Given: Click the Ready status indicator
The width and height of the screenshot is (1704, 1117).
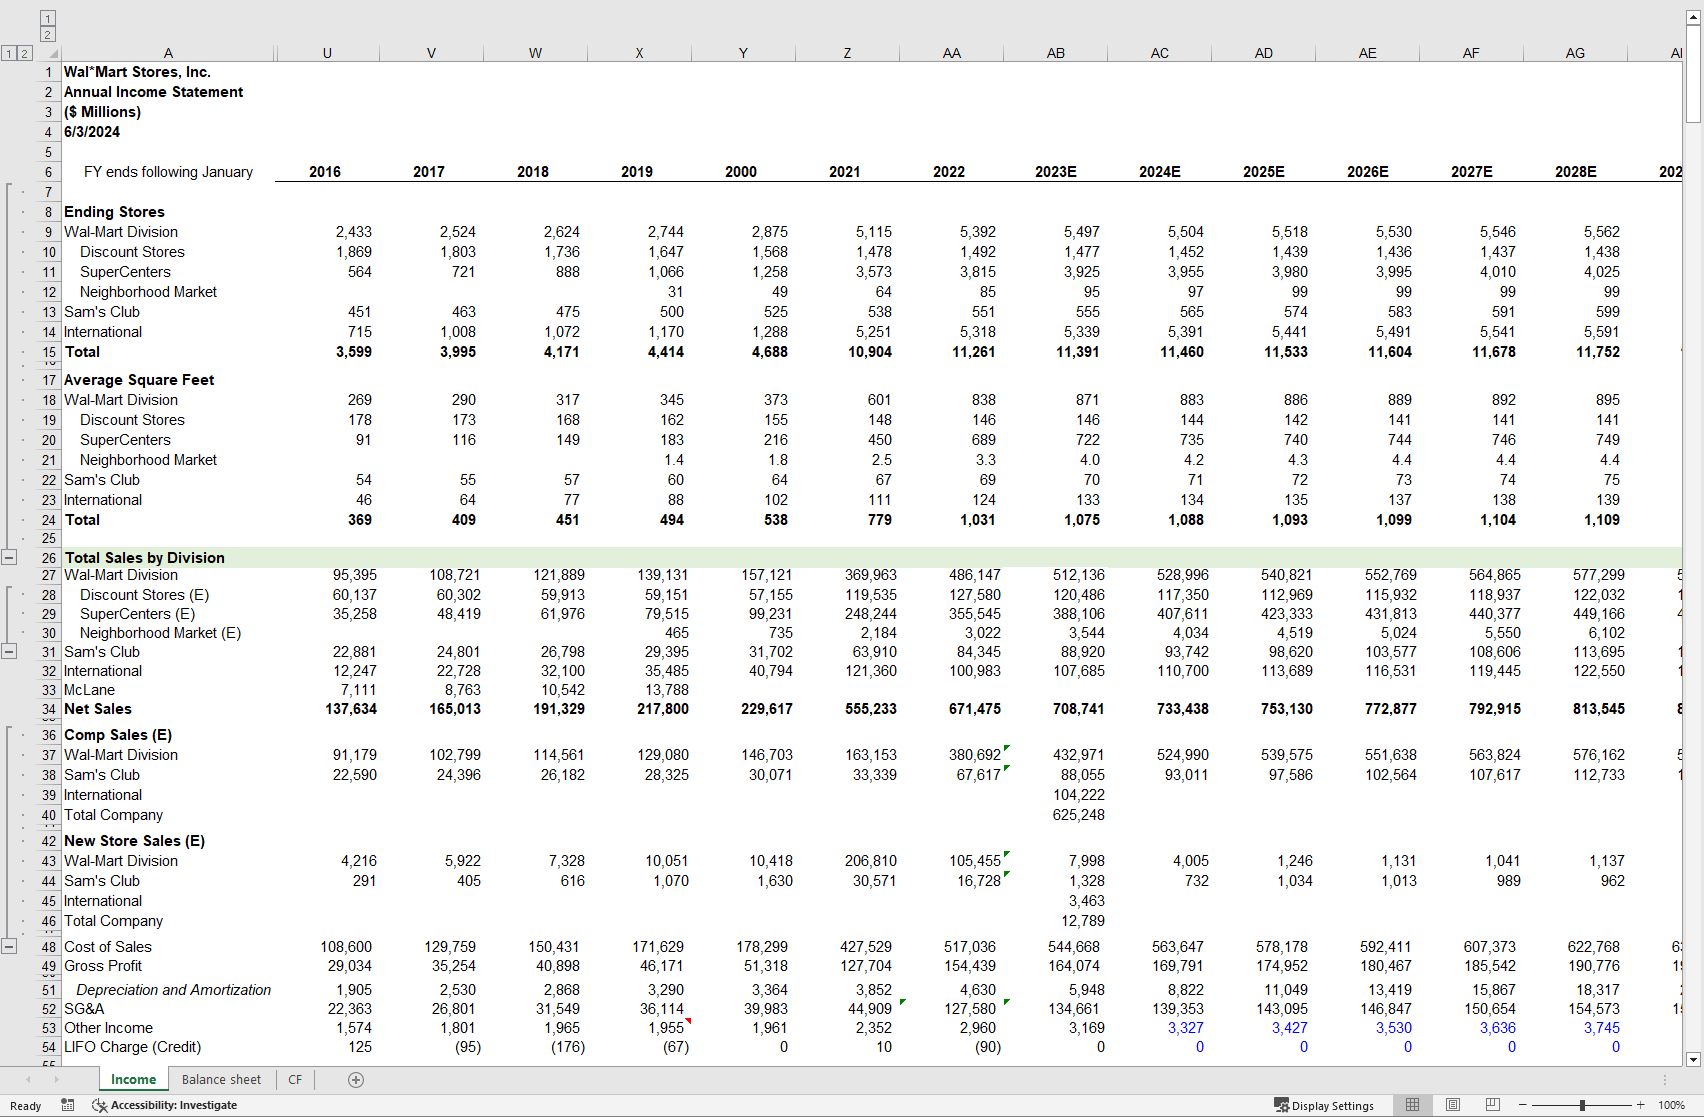Looking at the screenshot, I should (25, 1106).
